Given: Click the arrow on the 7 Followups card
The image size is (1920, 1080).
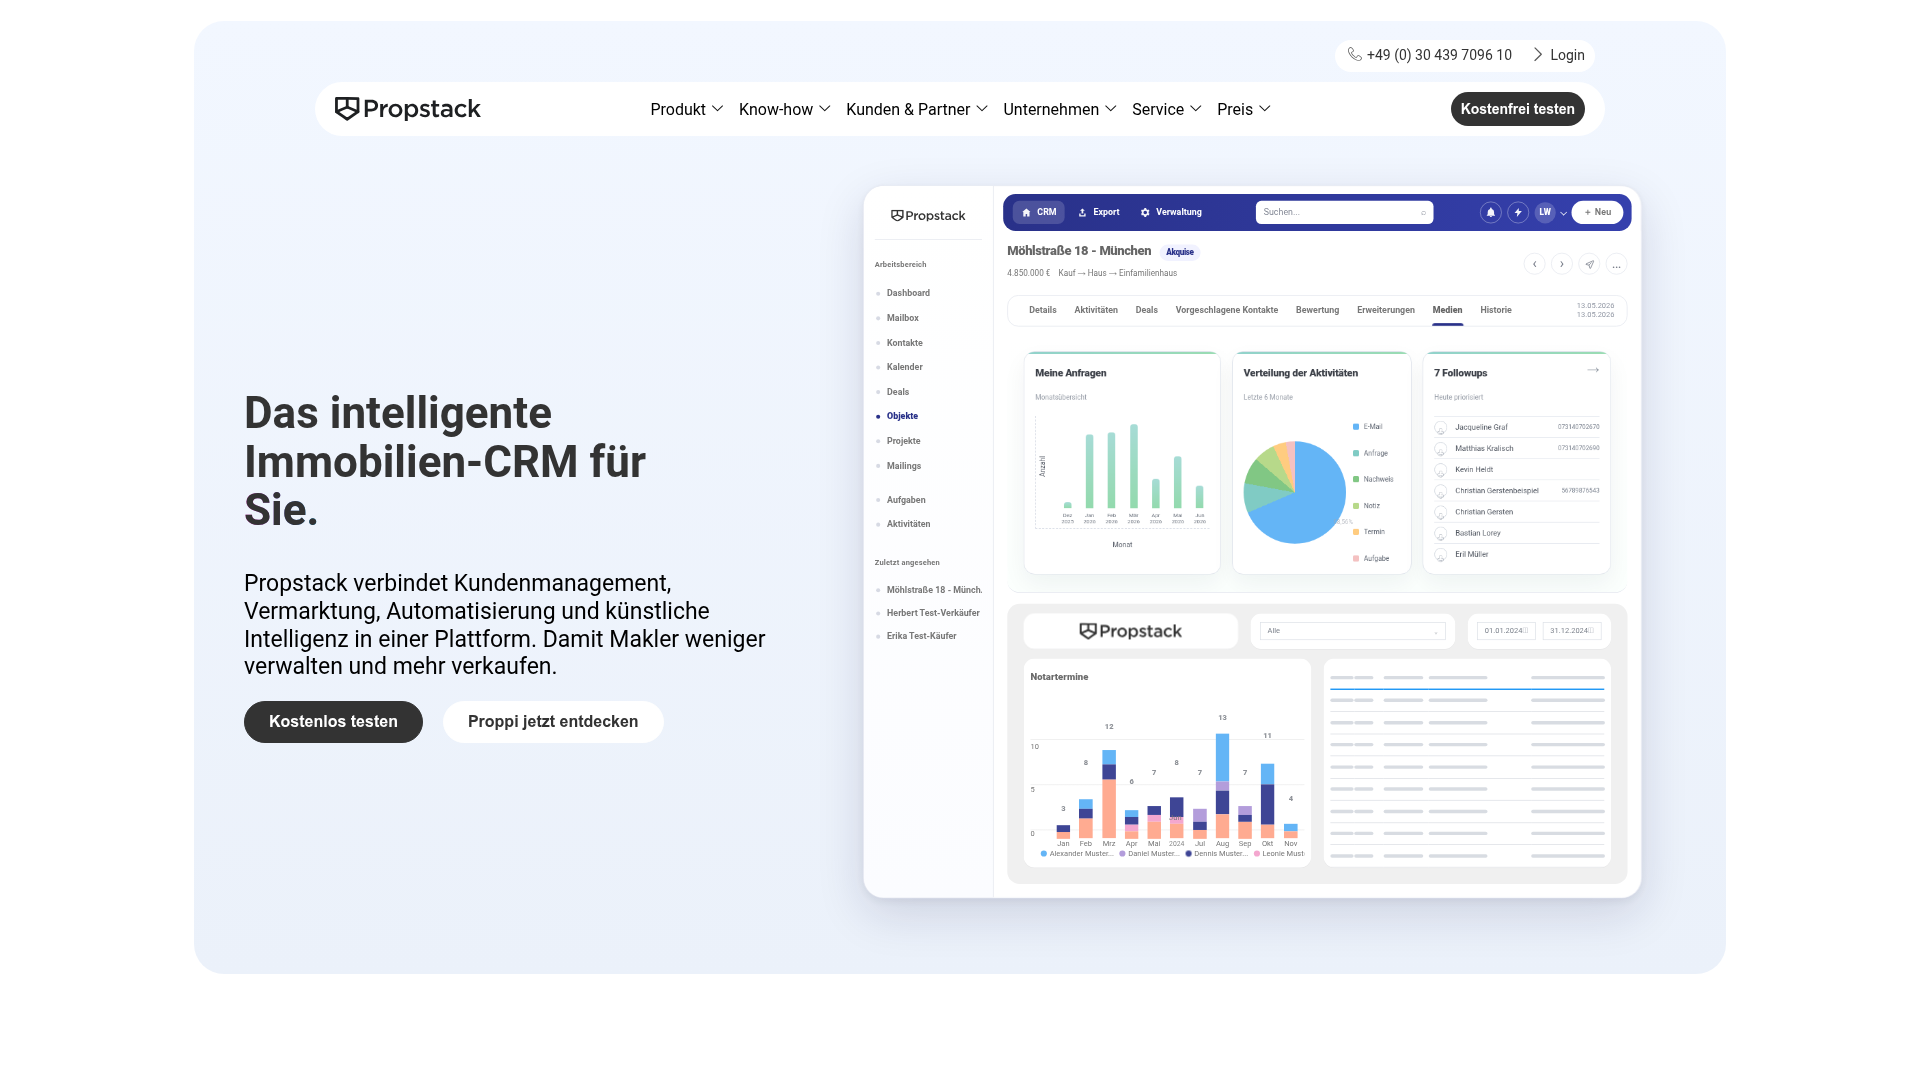Looking at the screenshot, I should coord(1593,370).
